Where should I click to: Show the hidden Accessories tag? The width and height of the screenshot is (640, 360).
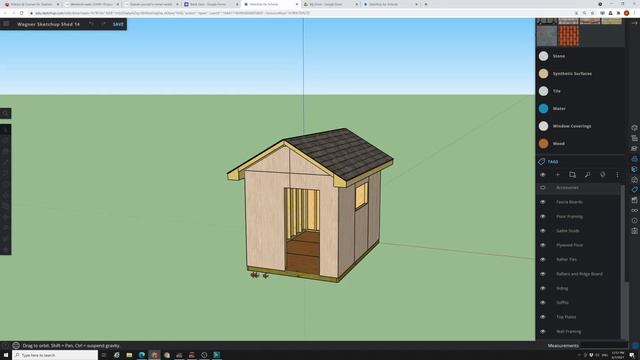pyautogui.click(x=543, y=188)
